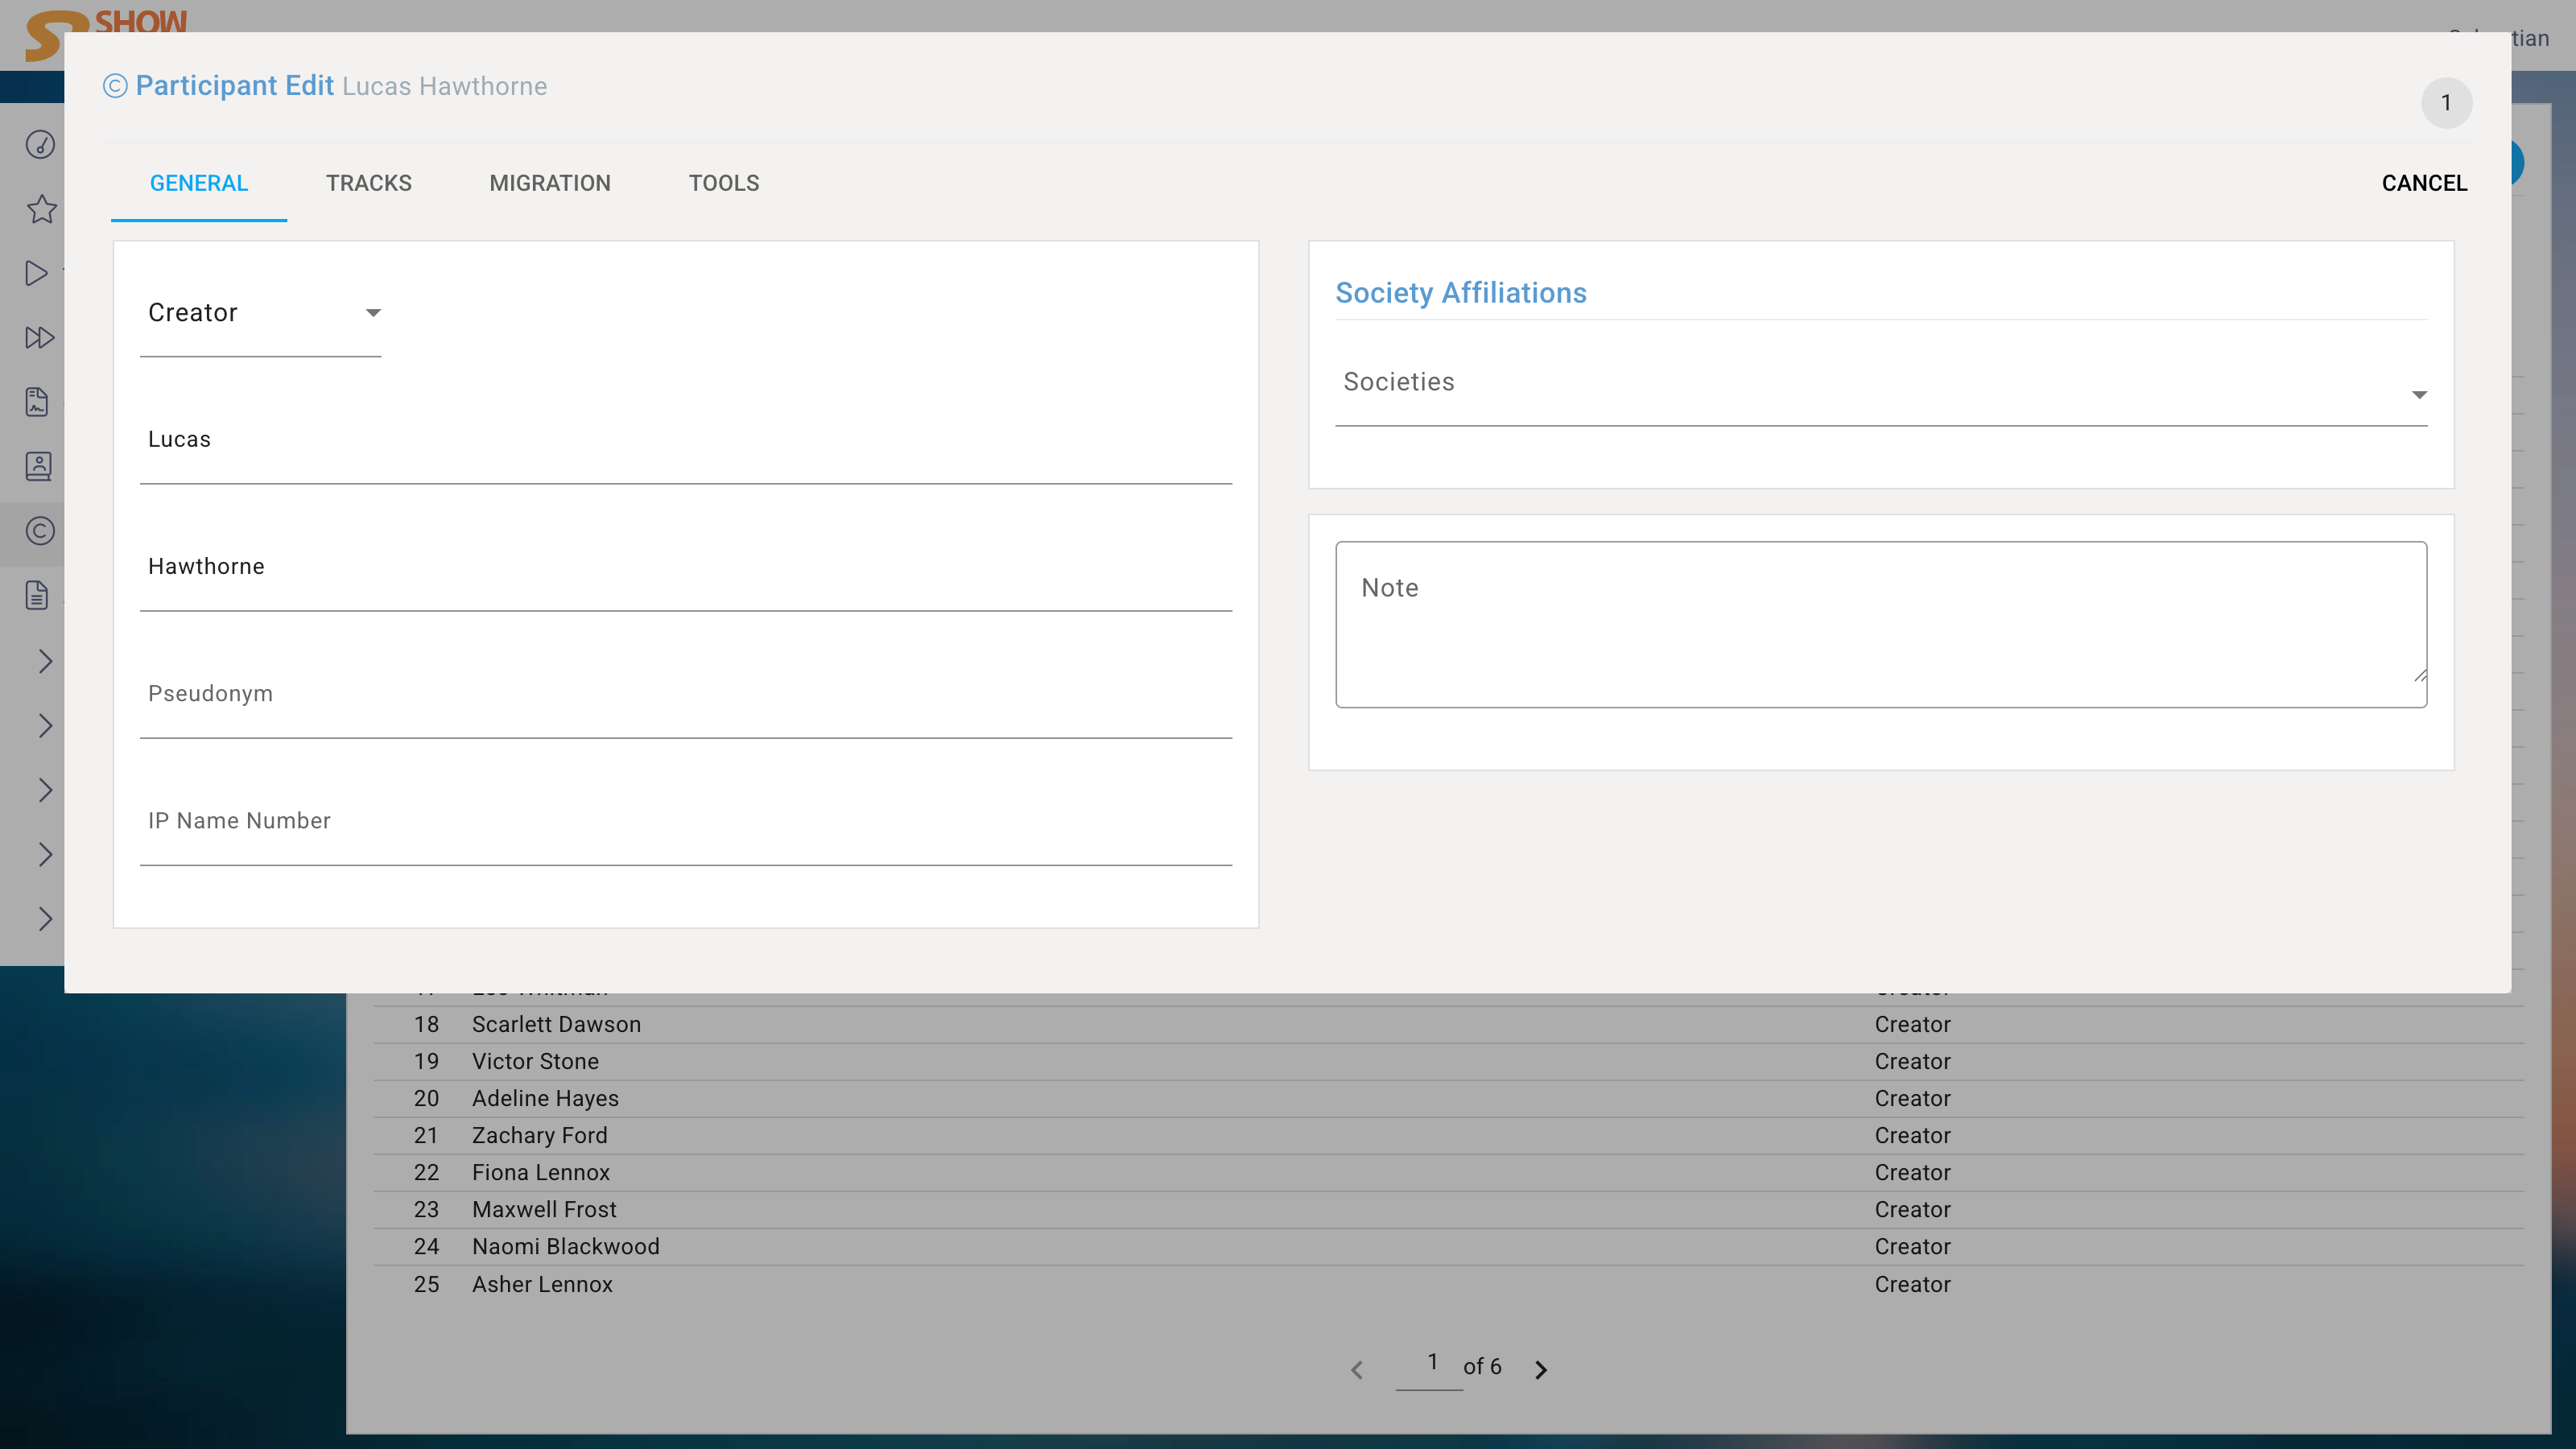Go to the next page arrow
This screenshot has height=1449, width=2576.
1541,1369
